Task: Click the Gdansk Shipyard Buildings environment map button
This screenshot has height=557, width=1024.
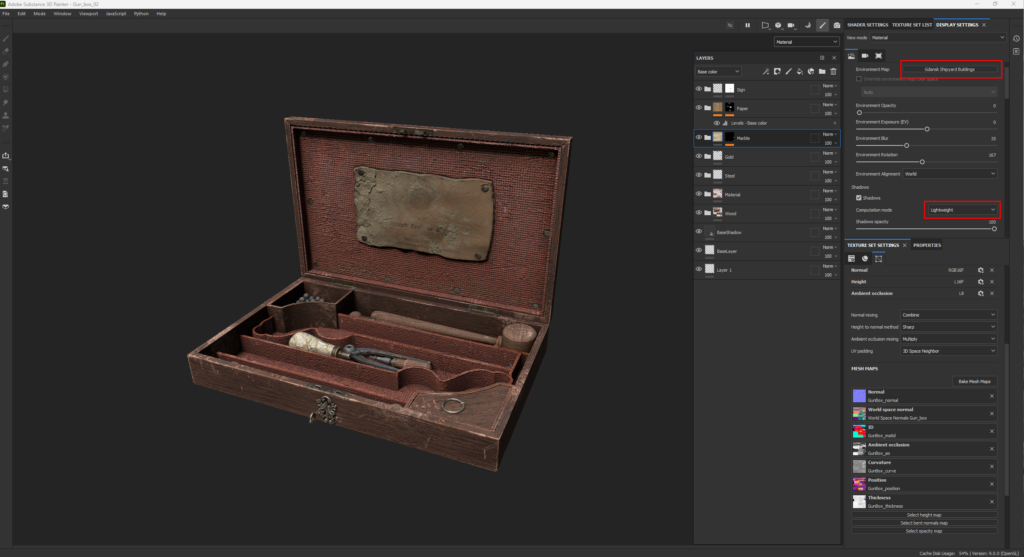Action: coord(950,69)
